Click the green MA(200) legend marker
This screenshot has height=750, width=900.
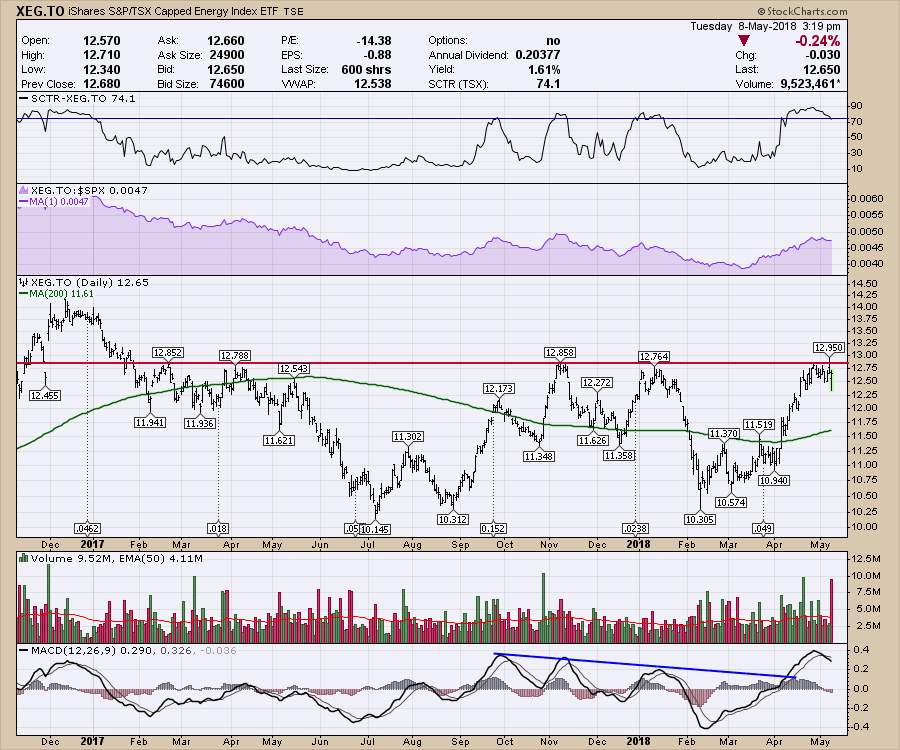pos(23,295)
